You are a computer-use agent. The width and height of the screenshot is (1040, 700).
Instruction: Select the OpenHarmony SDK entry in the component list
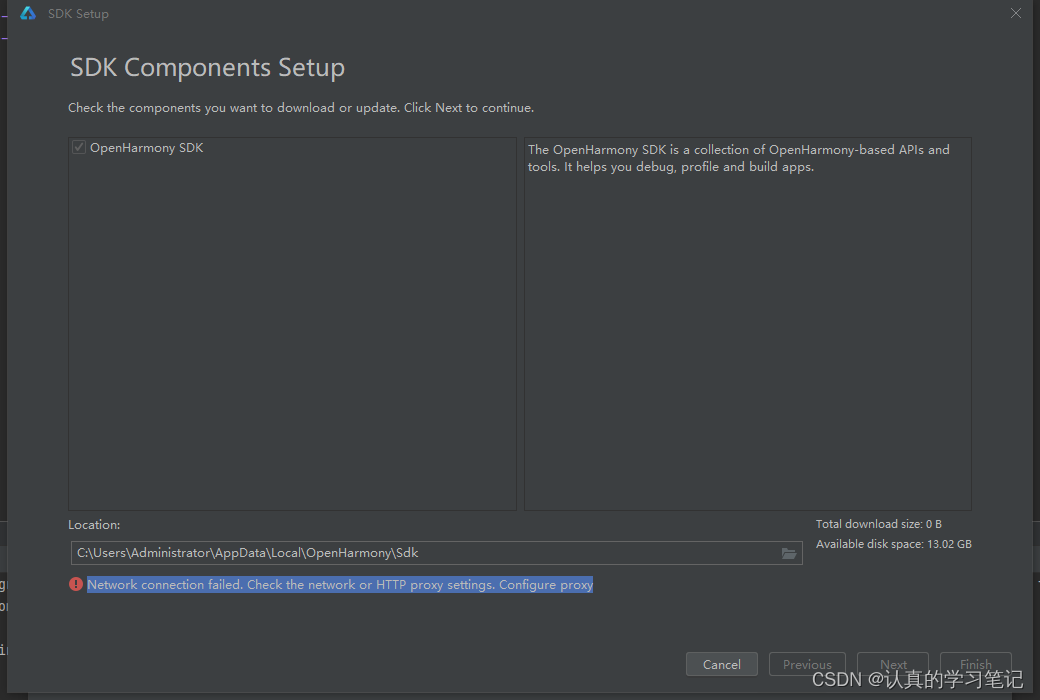pos(146,146)
